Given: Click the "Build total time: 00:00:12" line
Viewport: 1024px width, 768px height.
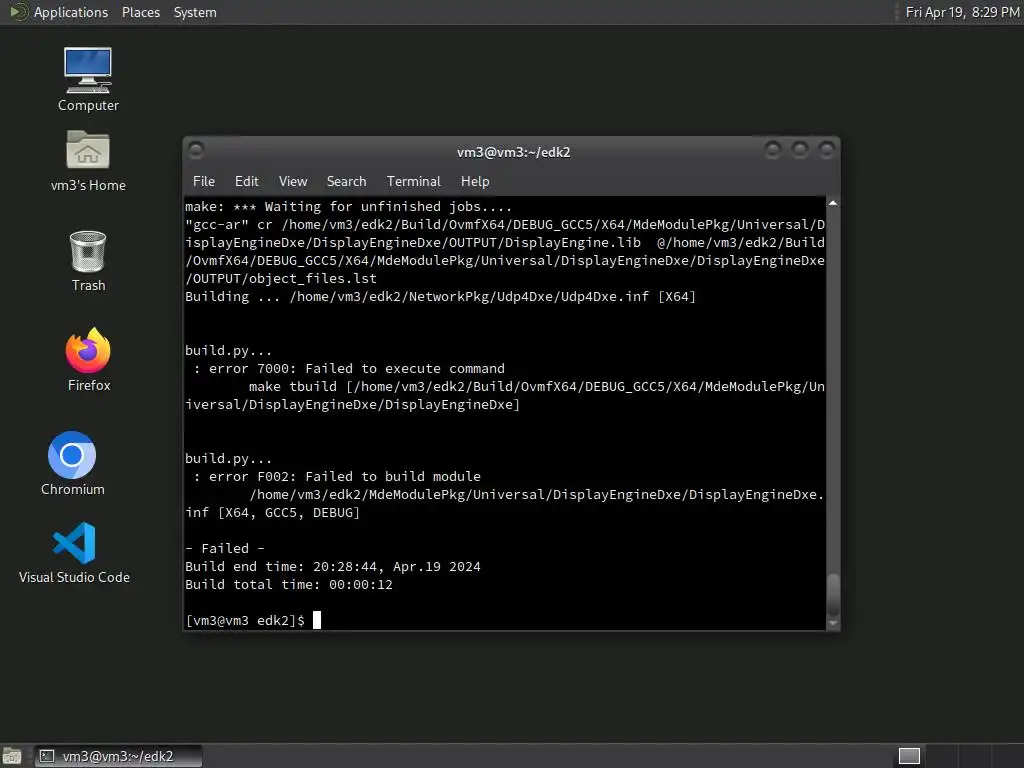Looking at the screenshot, I should pos(289,584).
